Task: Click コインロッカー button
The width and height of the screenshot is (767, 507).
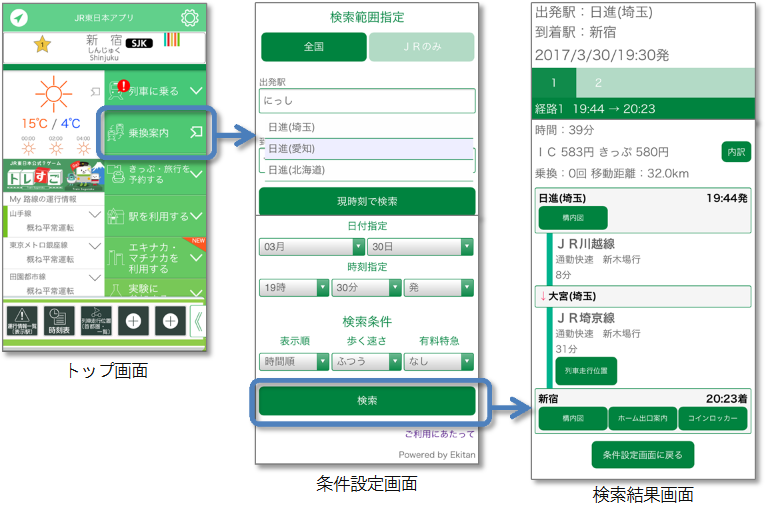Action: (x=713, y=418)
